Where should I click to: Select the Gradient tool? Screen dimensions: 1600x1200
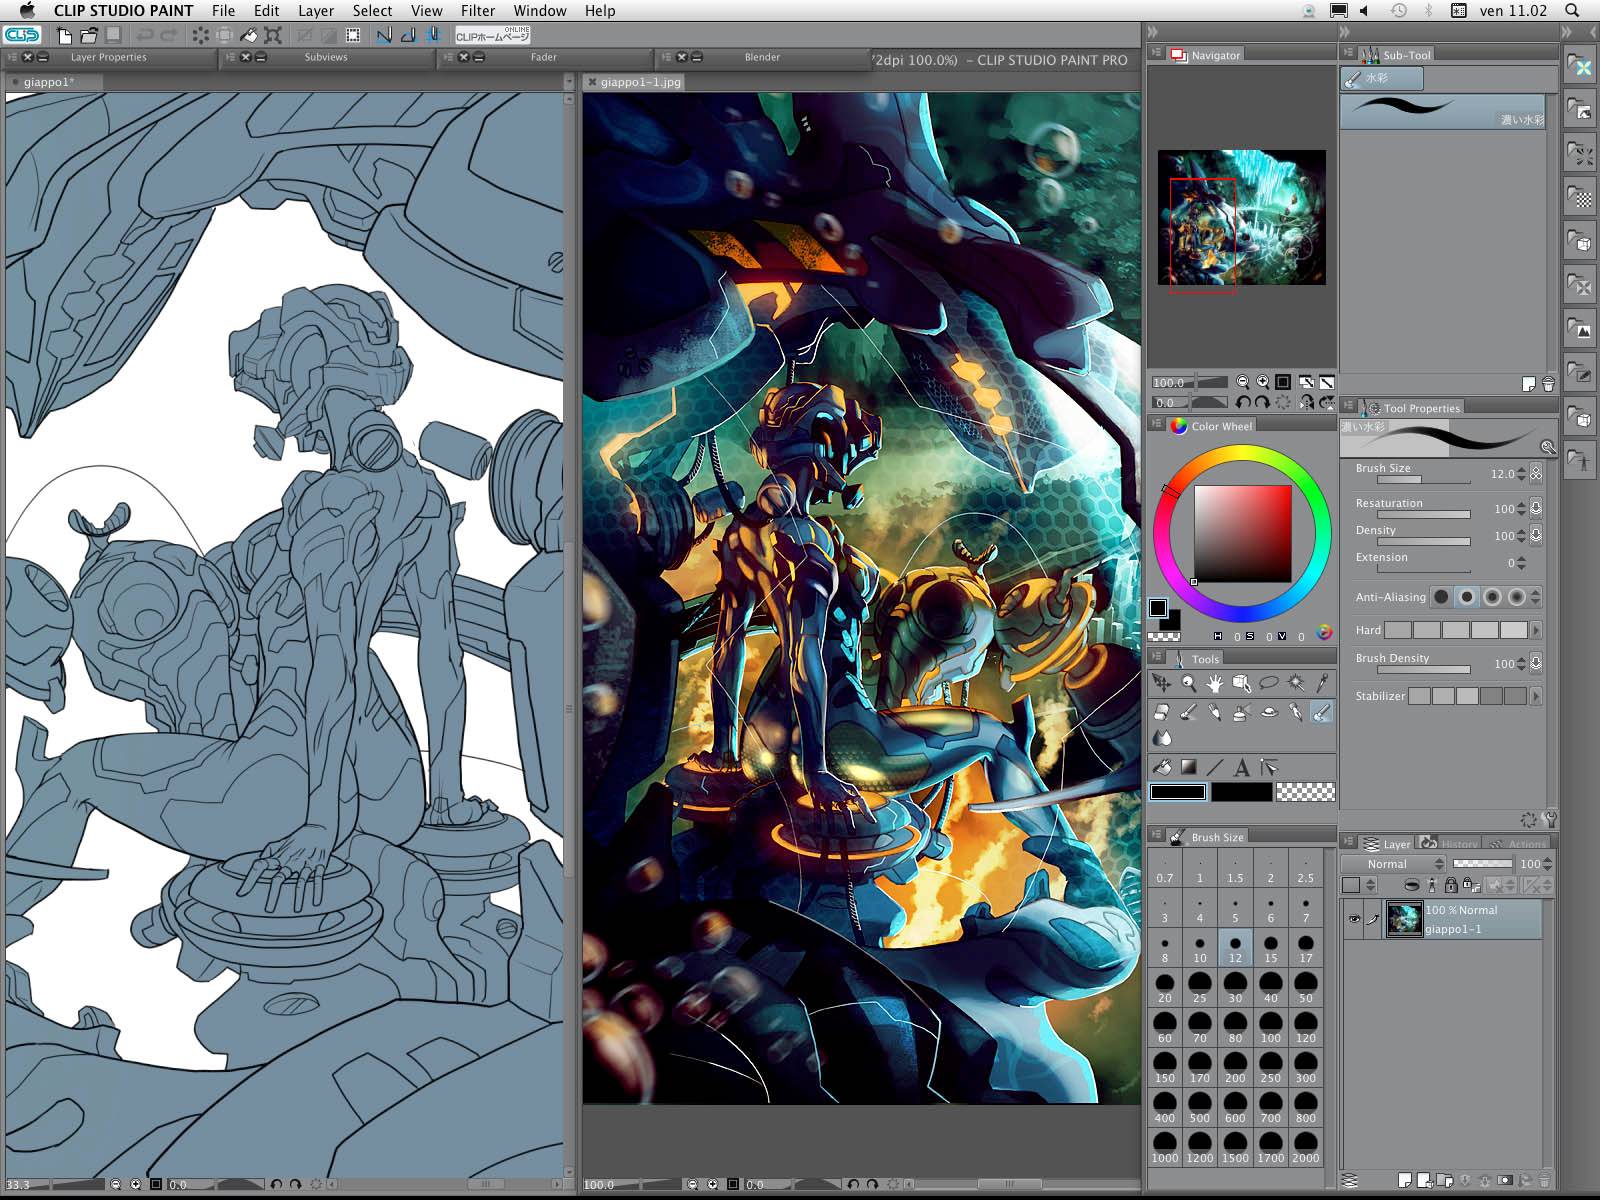pyautogui.click(x=1190, y=768)
